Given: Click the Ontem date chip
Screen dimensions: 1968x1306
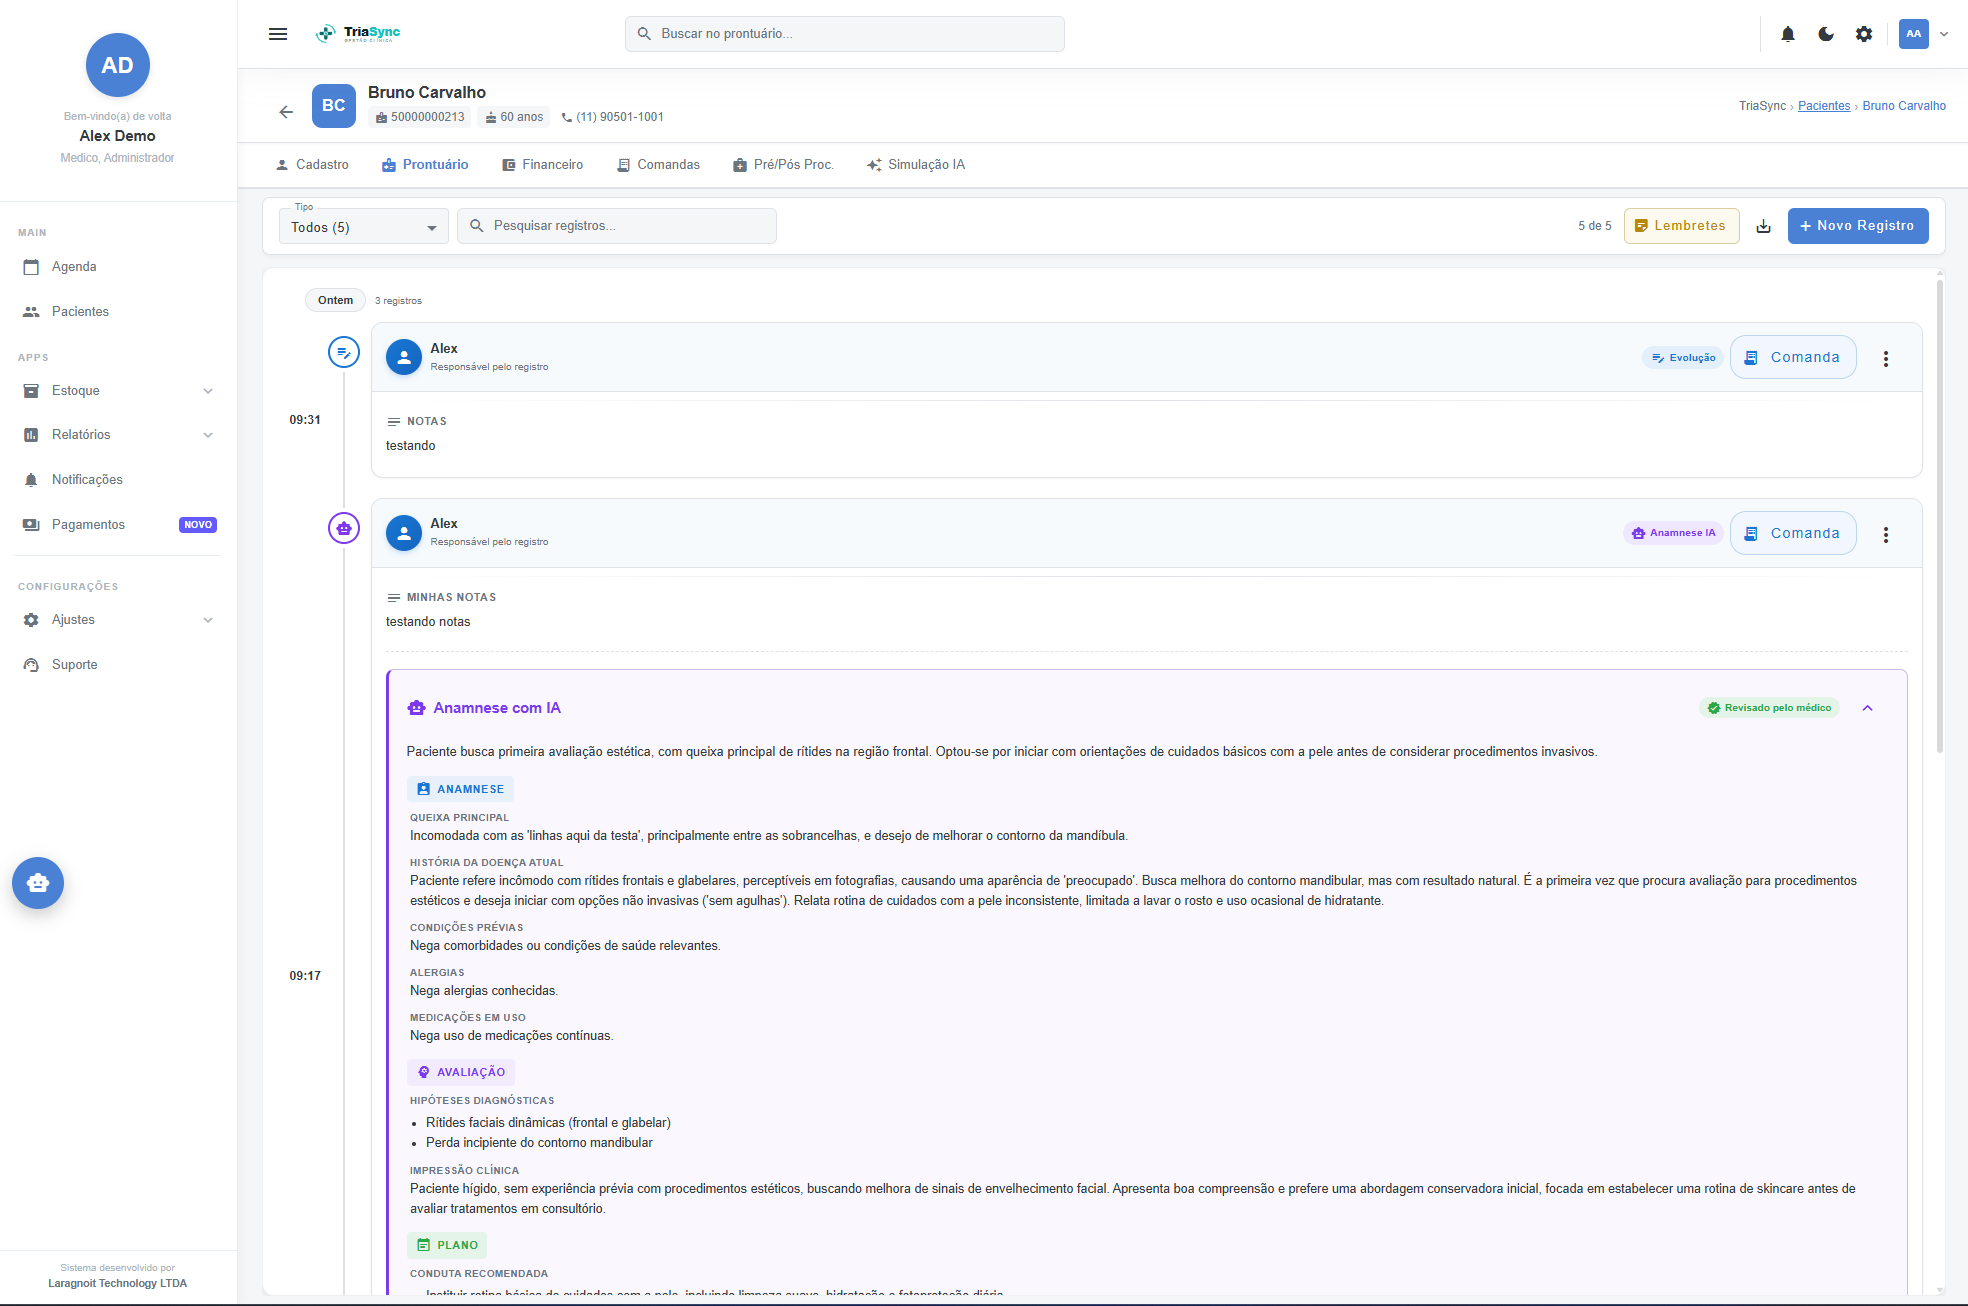Looking at the screenshot, I should [x=335, y=300].
